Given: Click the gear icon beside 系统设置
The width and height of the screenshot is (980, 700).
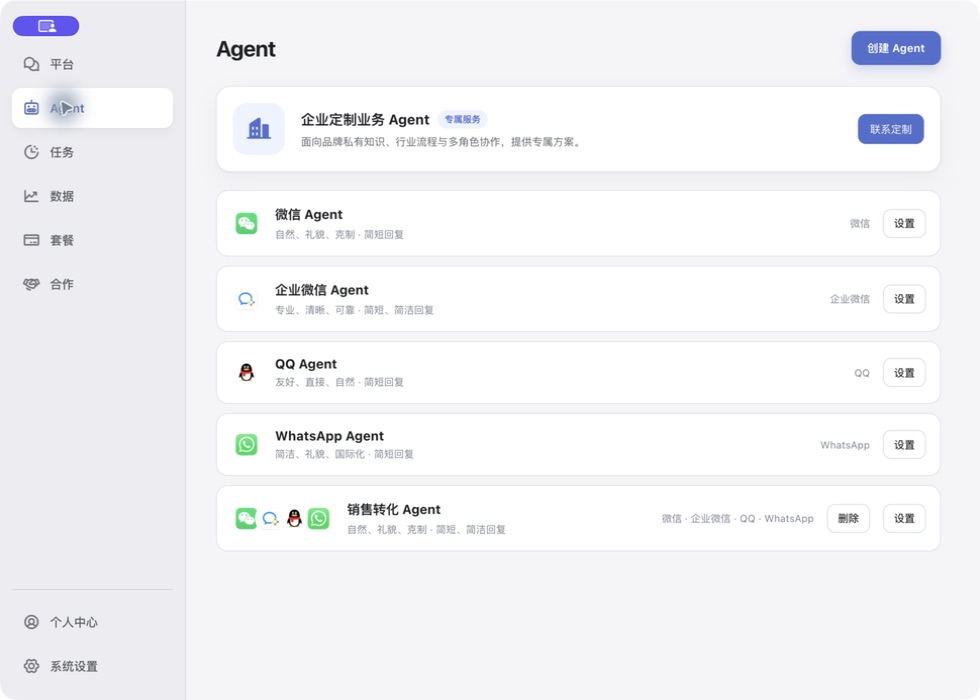Looking at the screenshot, I should 31,666.
